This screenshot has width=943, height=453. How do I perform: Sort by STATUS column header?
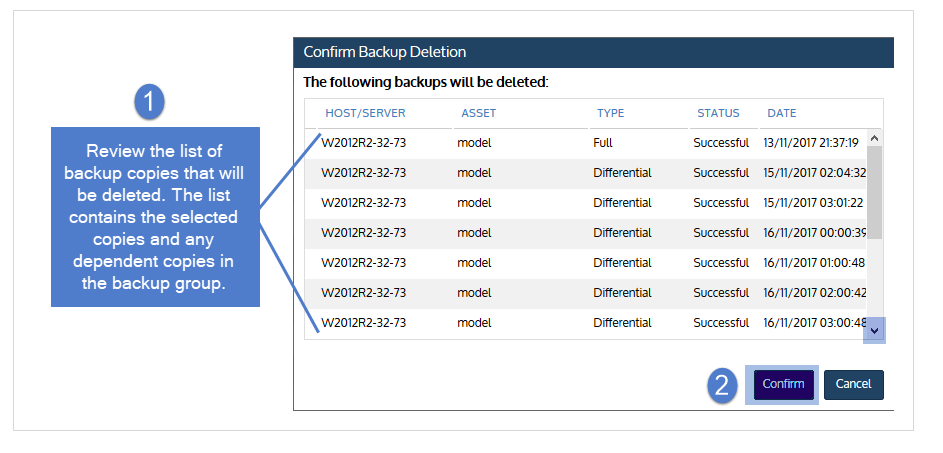(x=718, y=113)
